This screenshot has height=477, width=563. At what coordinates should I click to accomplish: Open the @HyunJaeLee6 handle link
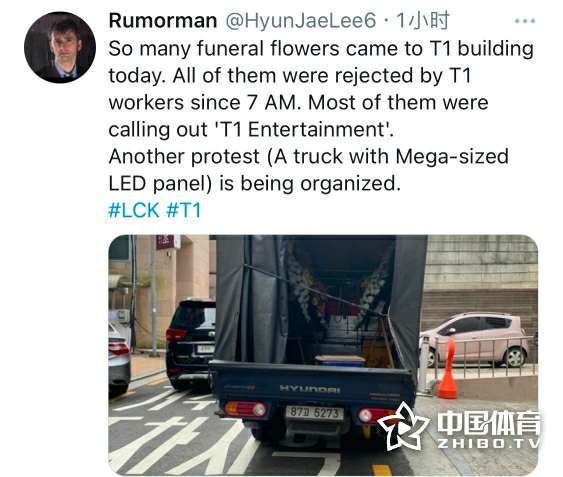click(x=301, y=21)
